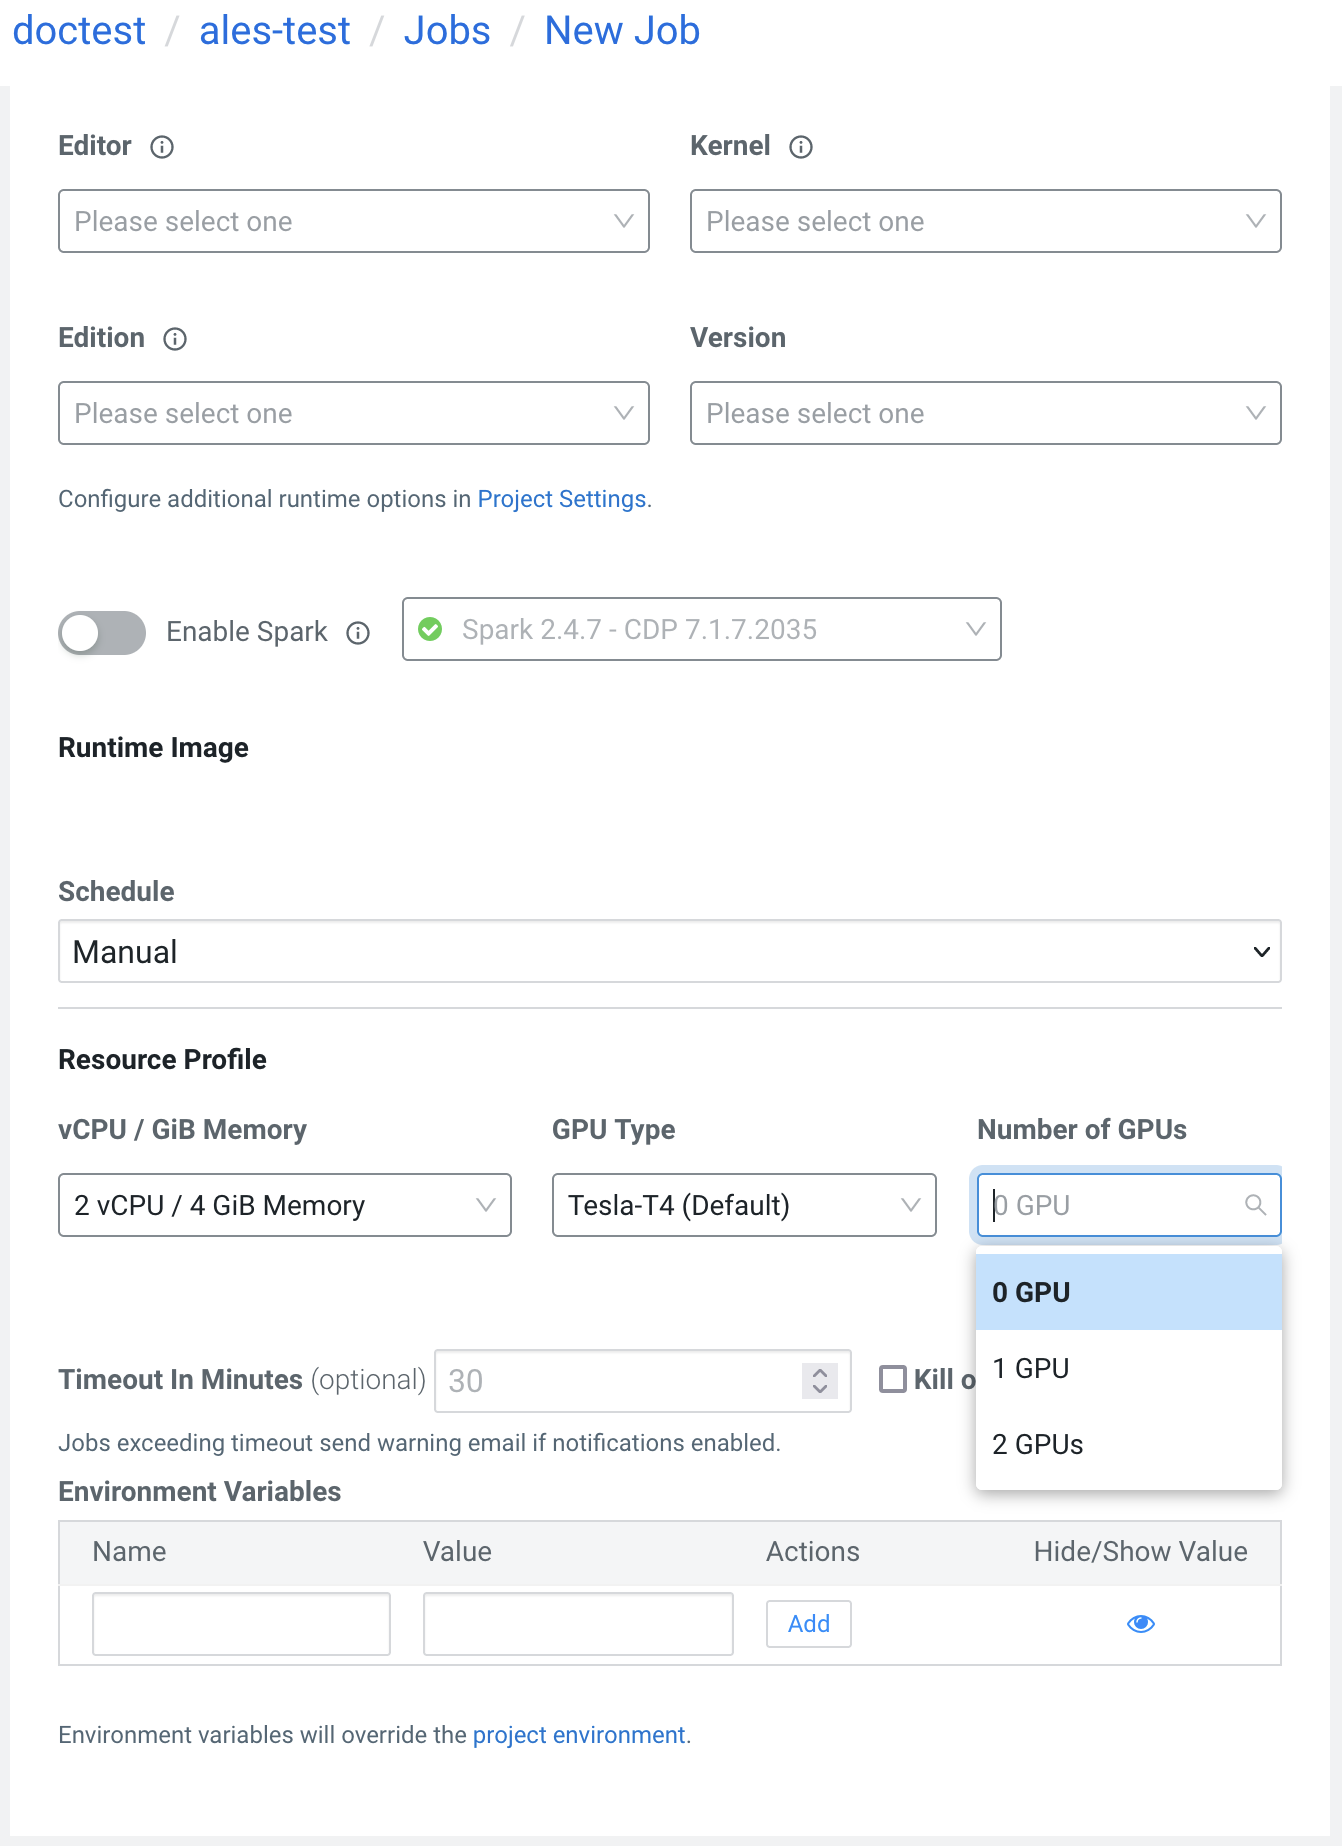
Task: Toggle the Enable Spark switch
Action: click(102, 633)
